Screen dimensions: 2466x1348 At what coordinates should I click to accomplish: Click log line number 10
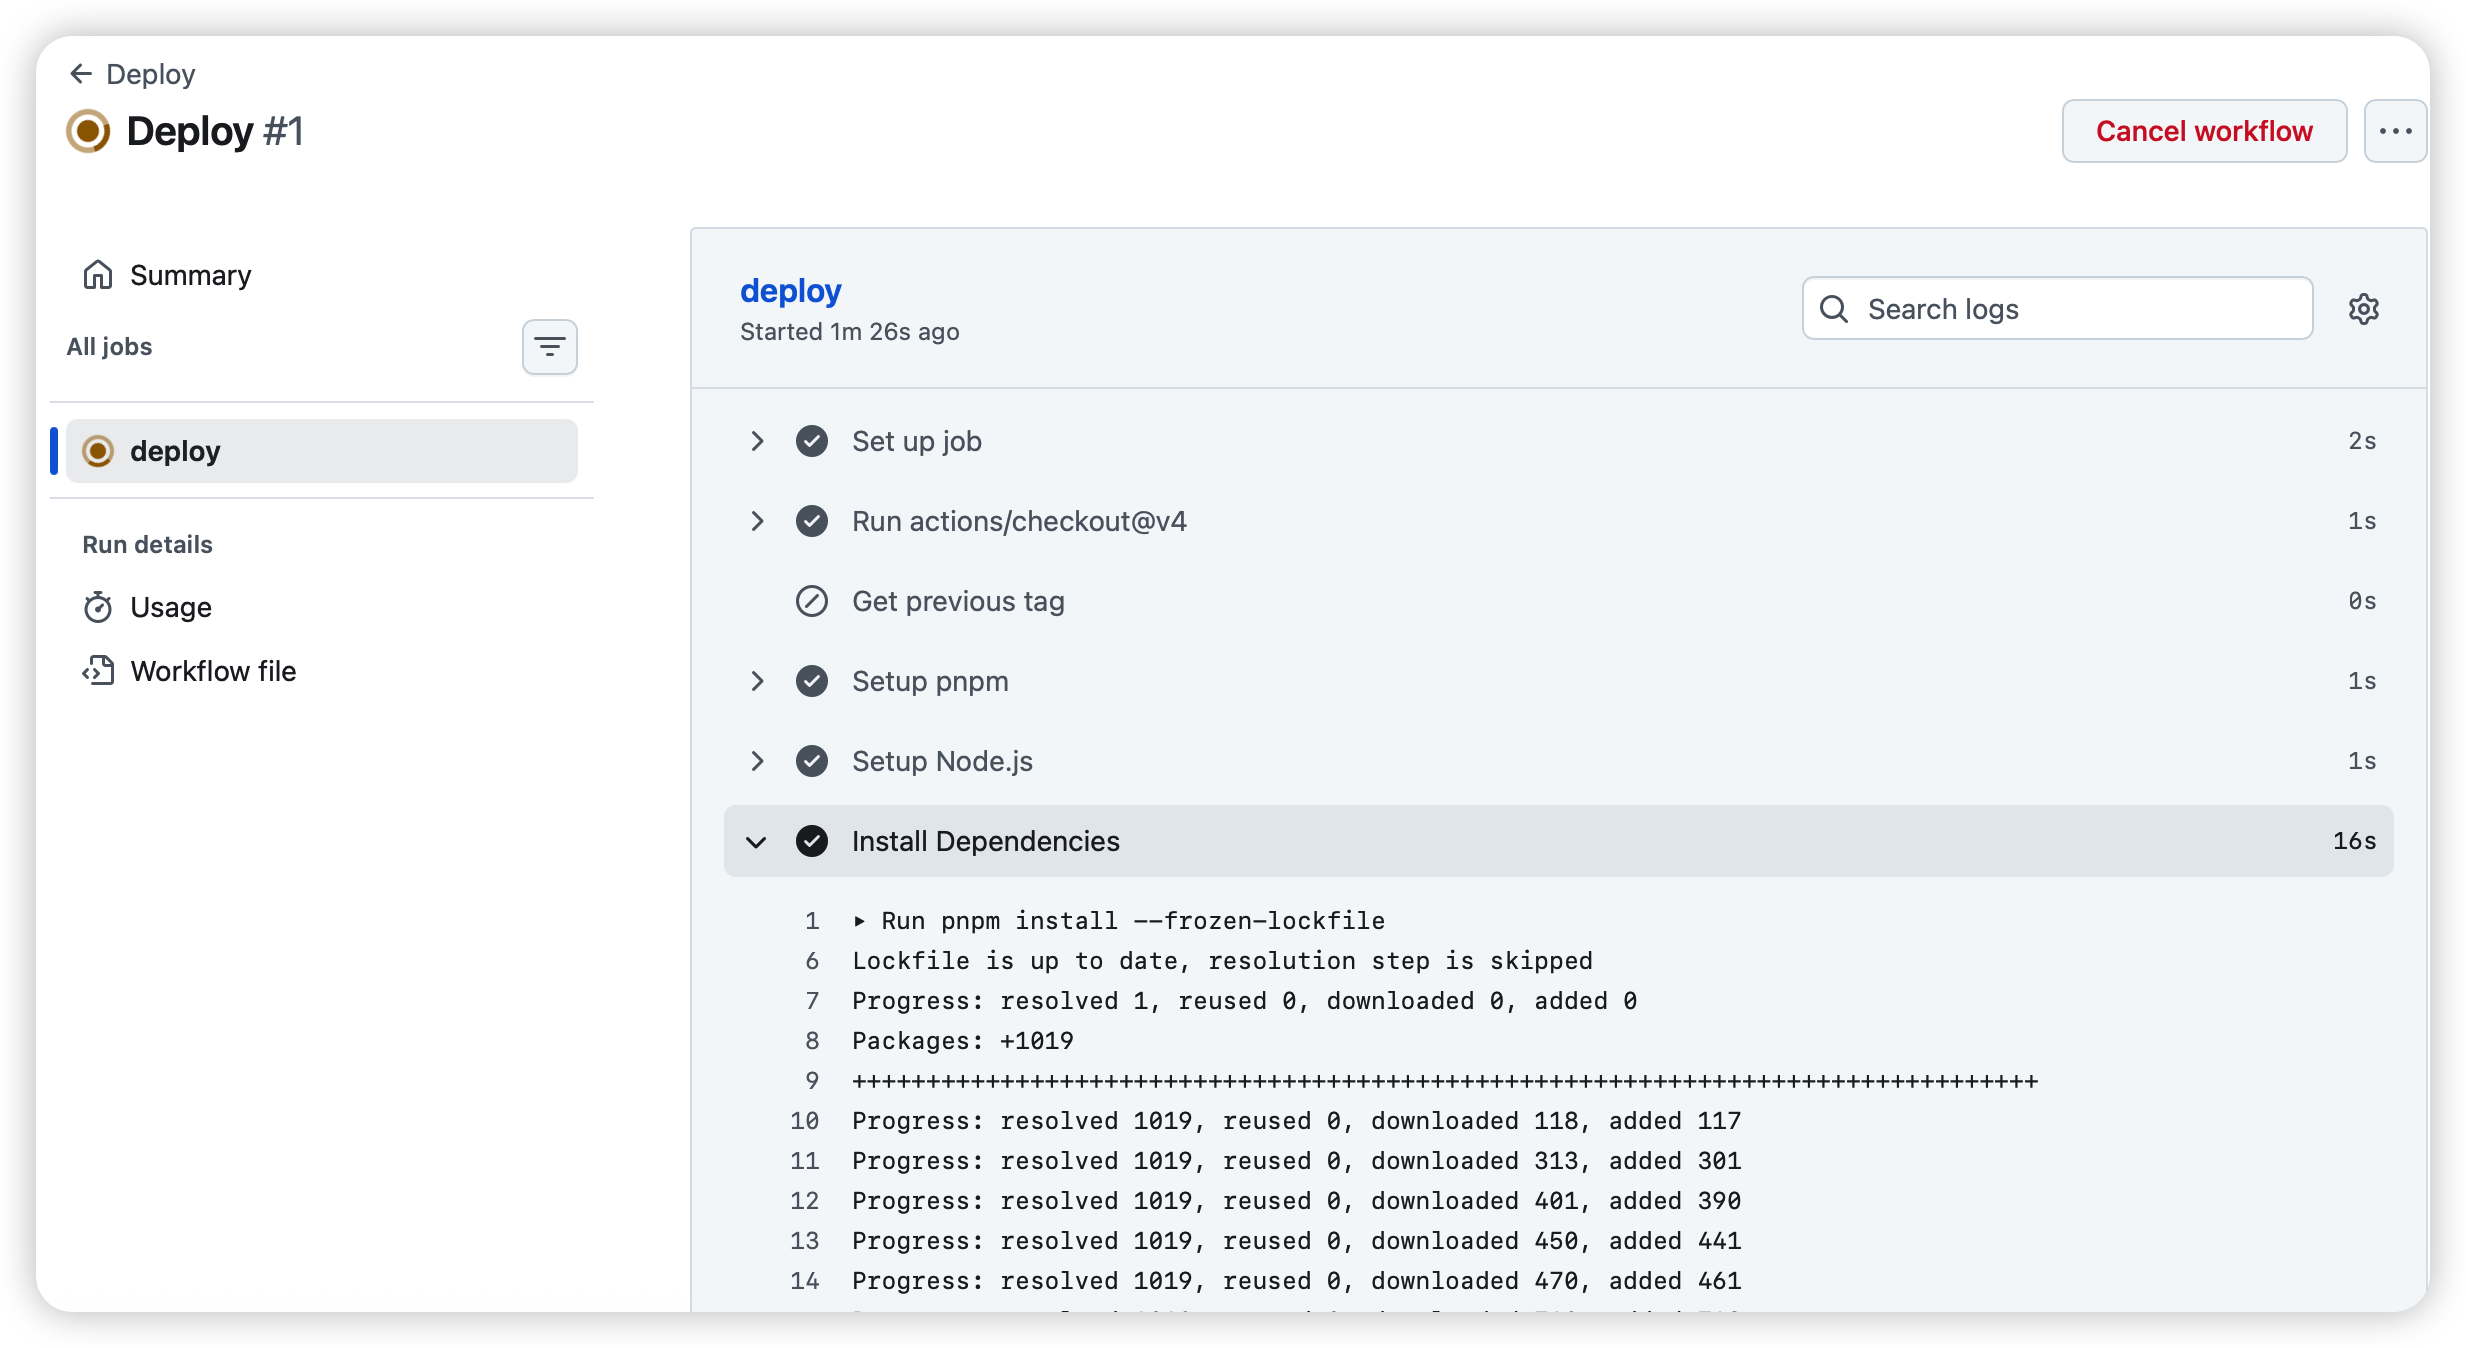coord(804,1121)
